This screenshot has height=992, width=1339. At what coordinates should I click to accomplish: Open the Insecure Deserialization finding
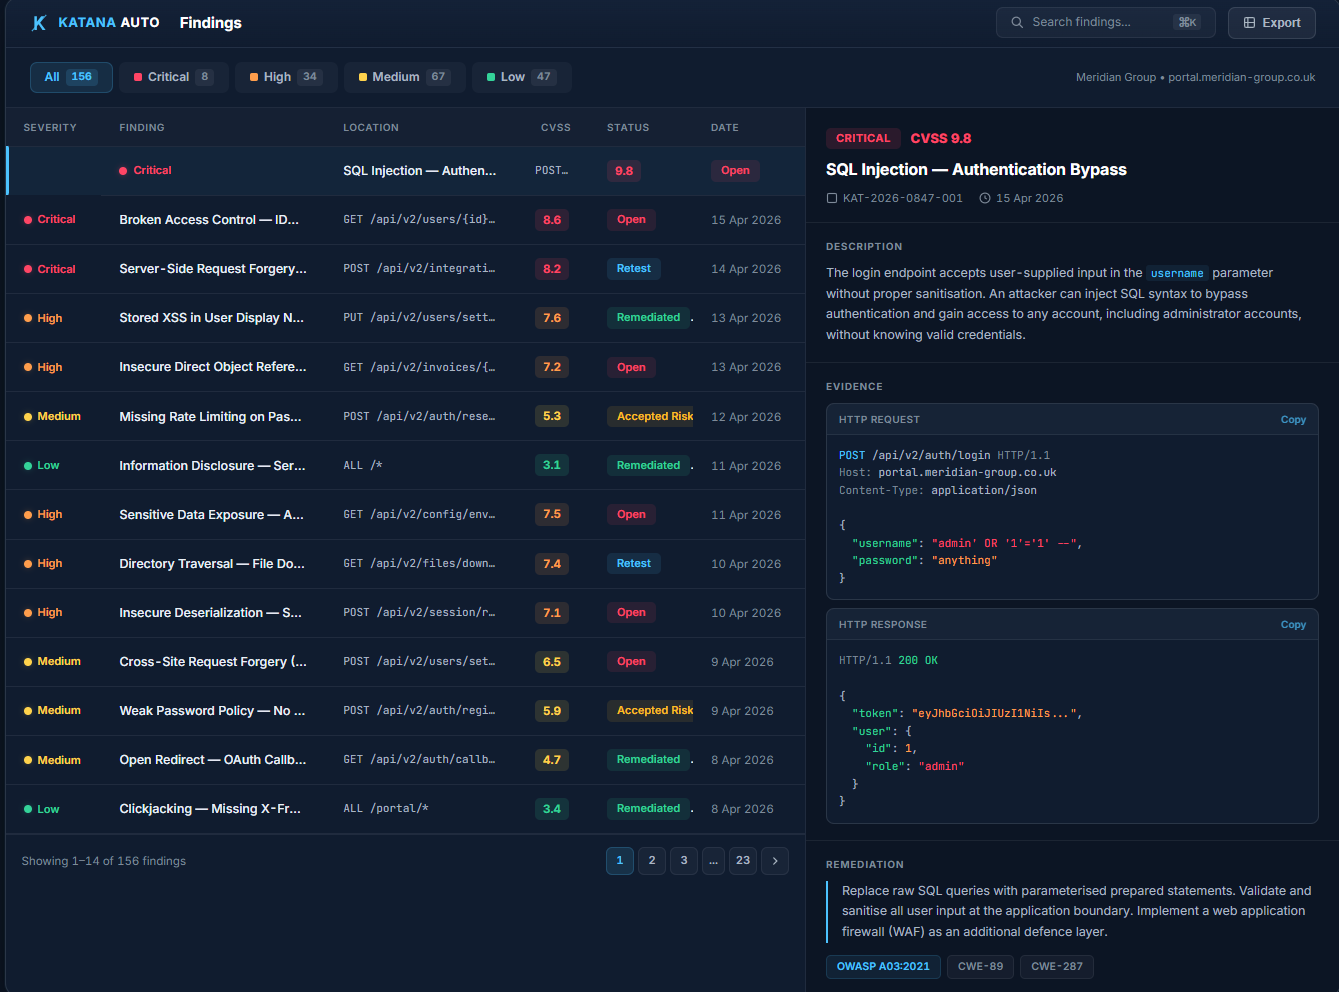click(x=405, y=613)
